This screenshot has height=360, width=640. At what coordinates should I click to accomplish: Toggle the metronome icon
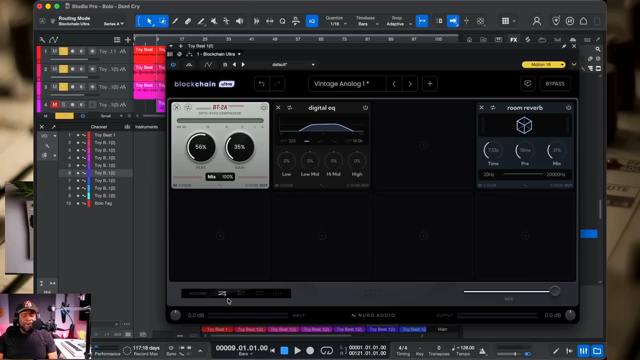pyautogui.click(x=482, y=351)
